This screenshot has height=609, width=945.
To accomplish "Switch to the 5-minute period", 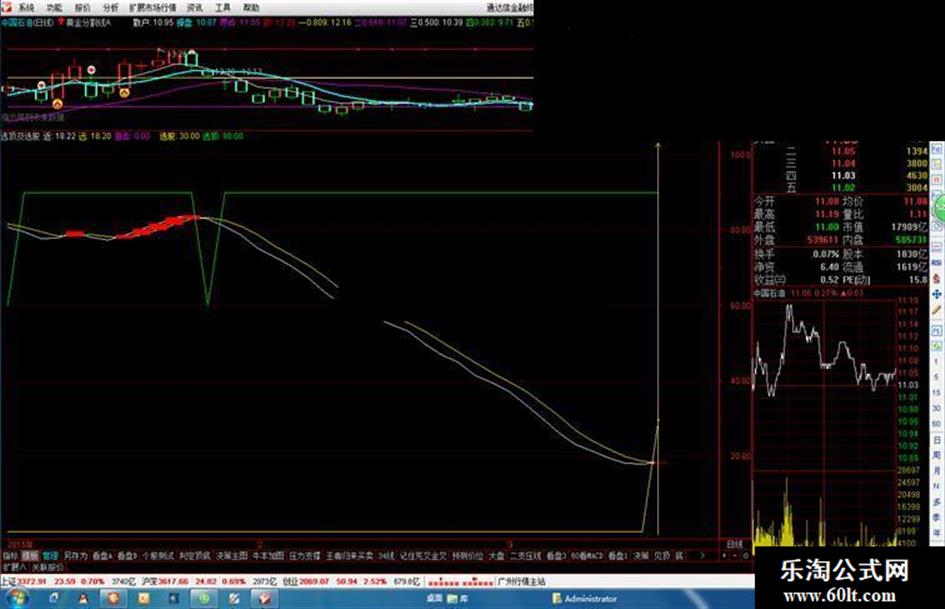I will click(937, 377).
